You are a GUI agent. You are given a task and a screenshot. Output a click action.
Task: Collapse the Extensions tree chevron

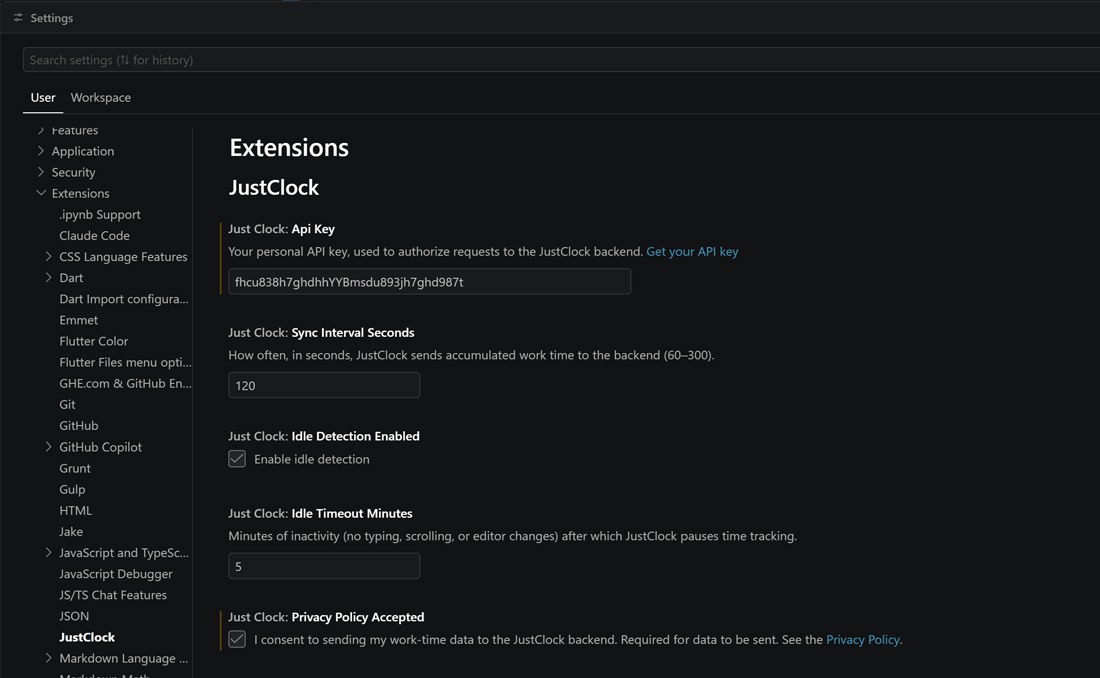(x=41, y=193)
